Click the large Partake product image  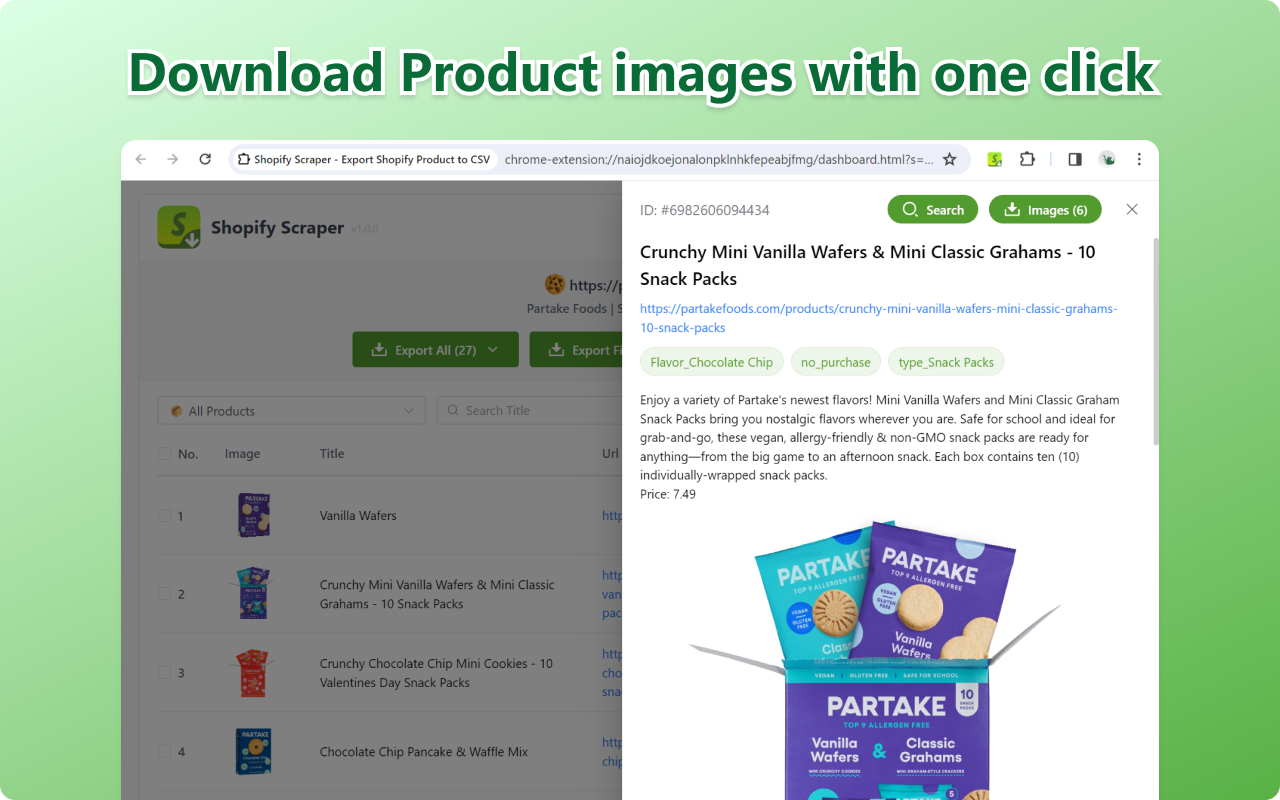(877, 660)
